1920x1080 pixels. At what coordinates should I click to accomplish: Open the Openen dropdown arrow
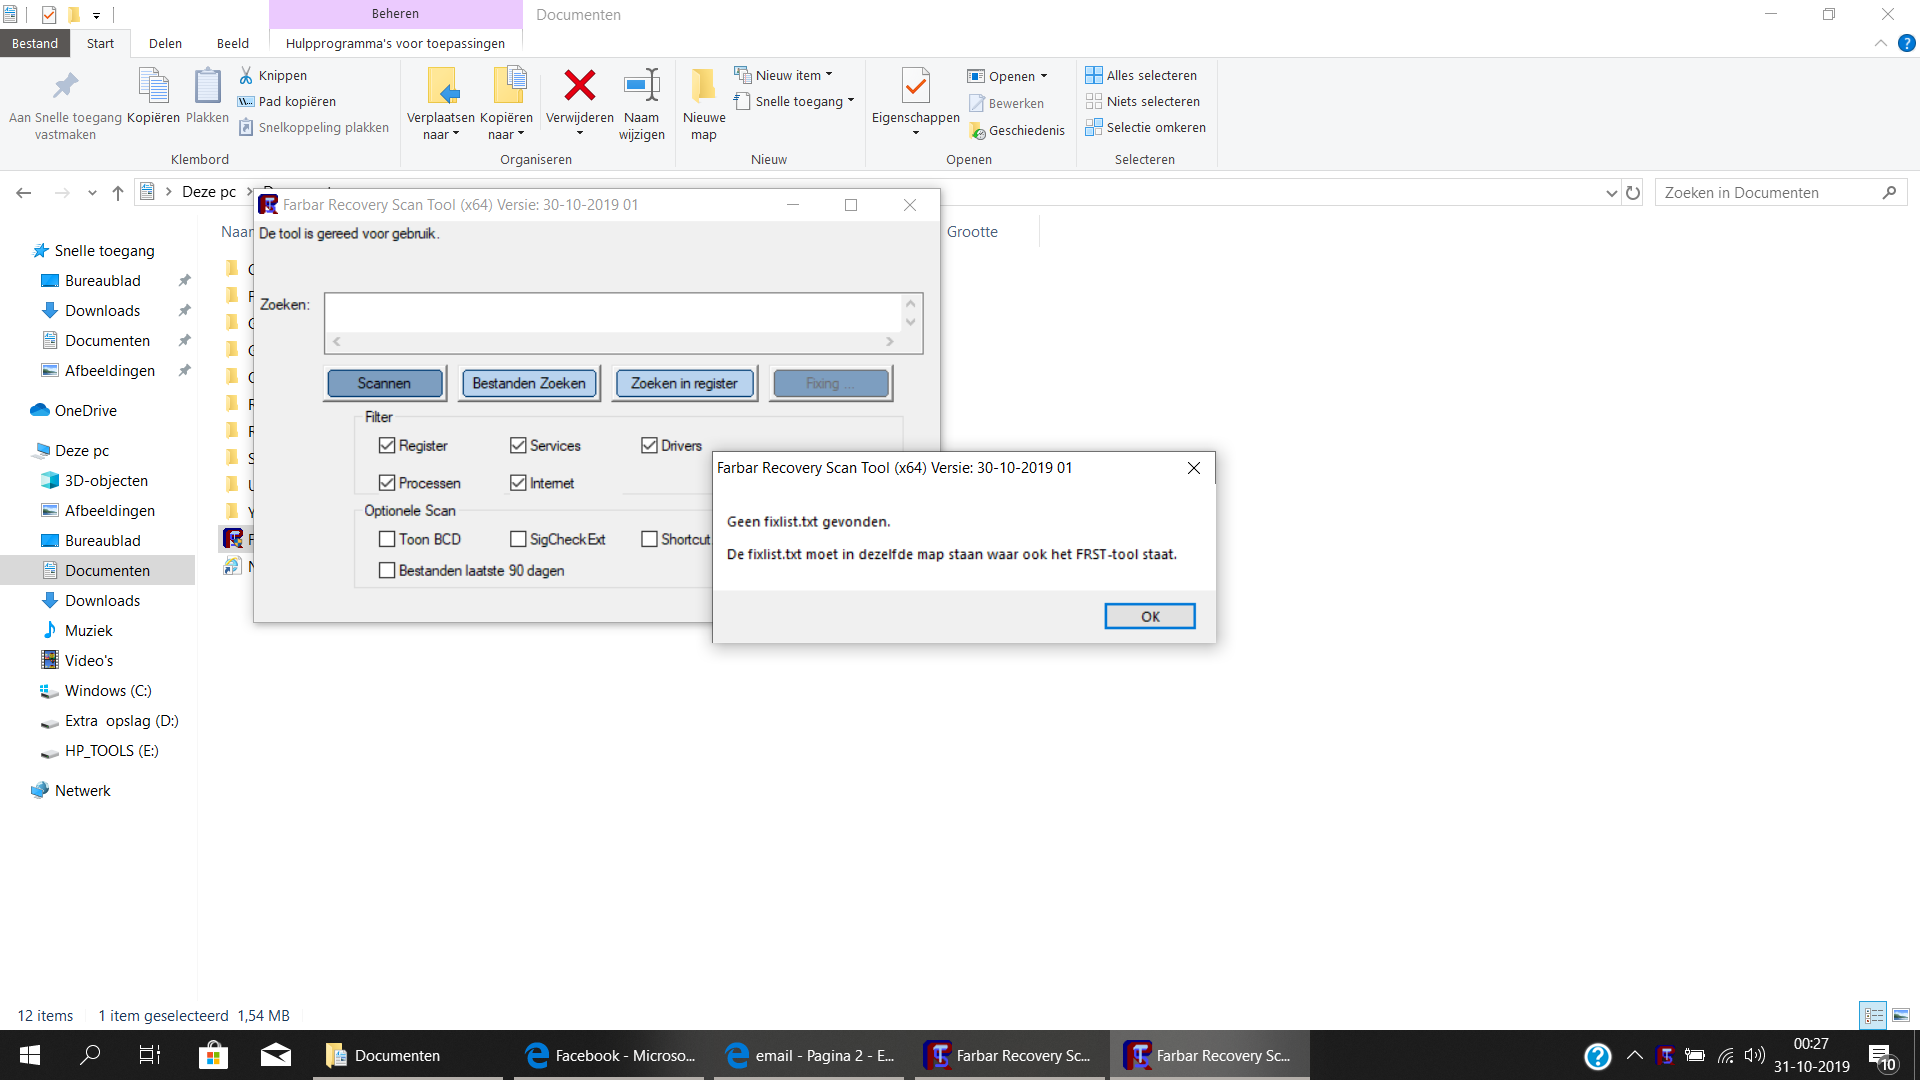tap(1044, 76)
